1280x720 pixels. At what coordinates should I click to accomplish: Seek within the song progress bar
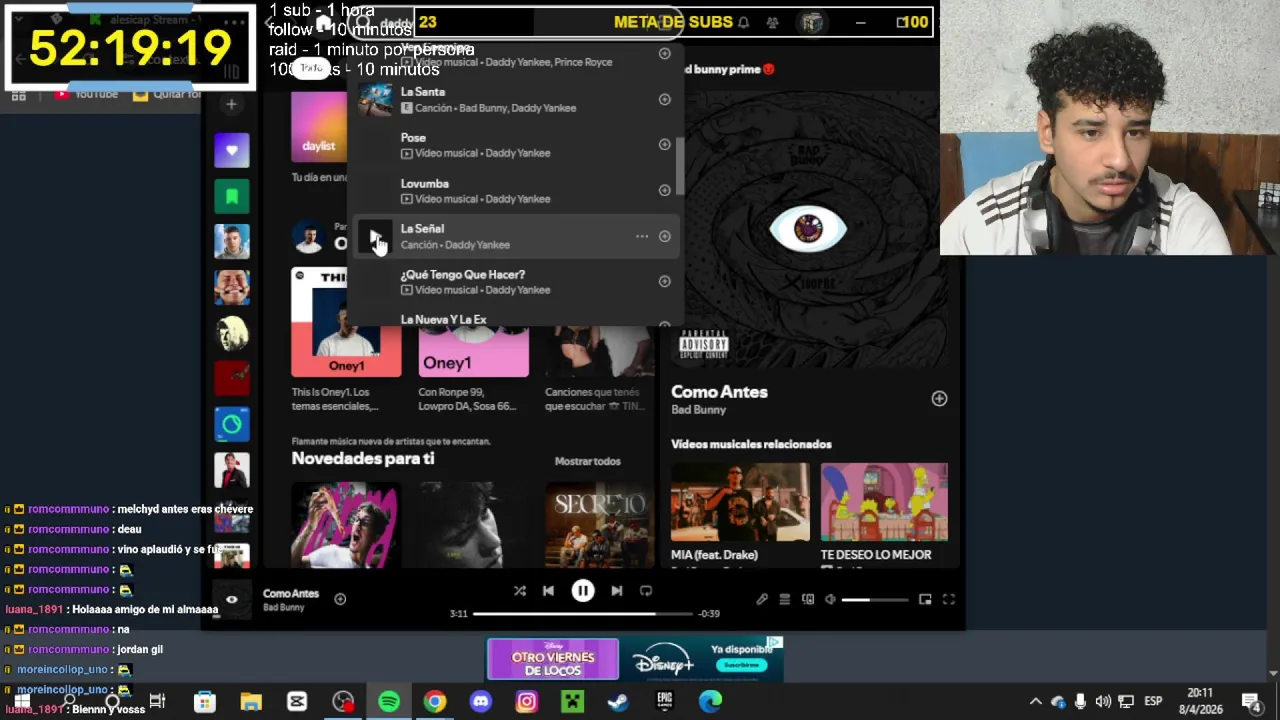583,613
